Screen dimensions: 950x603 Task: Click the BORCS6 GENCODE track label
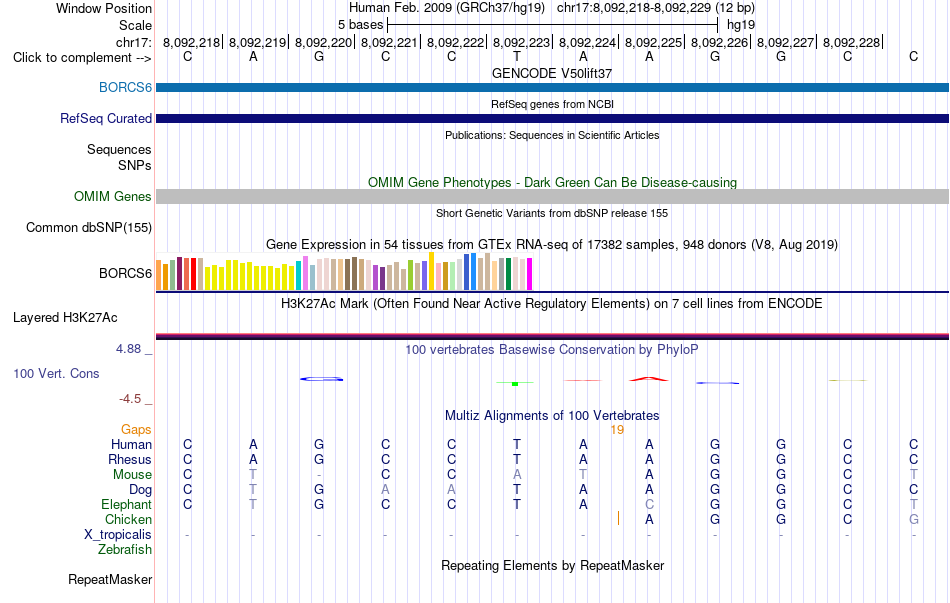coord(125,87)
